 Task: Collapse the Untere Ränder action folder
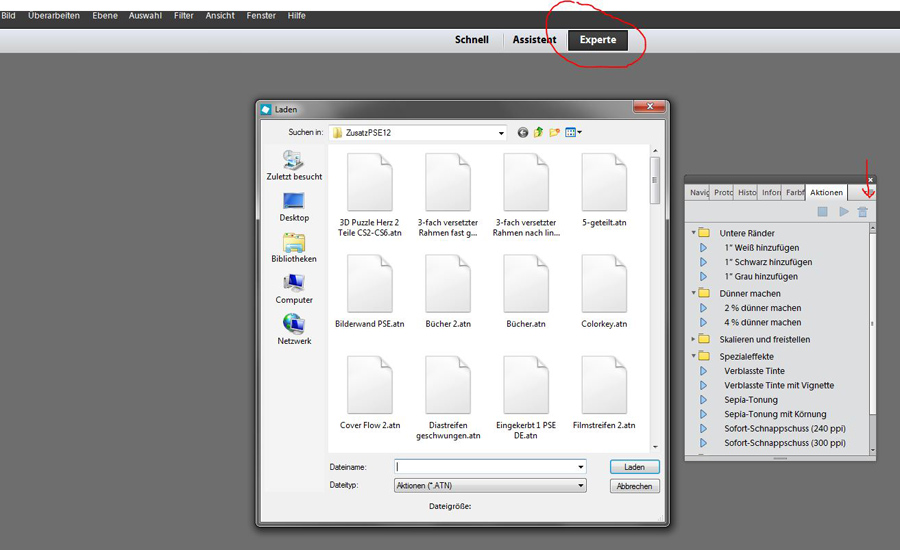(692, 233)
